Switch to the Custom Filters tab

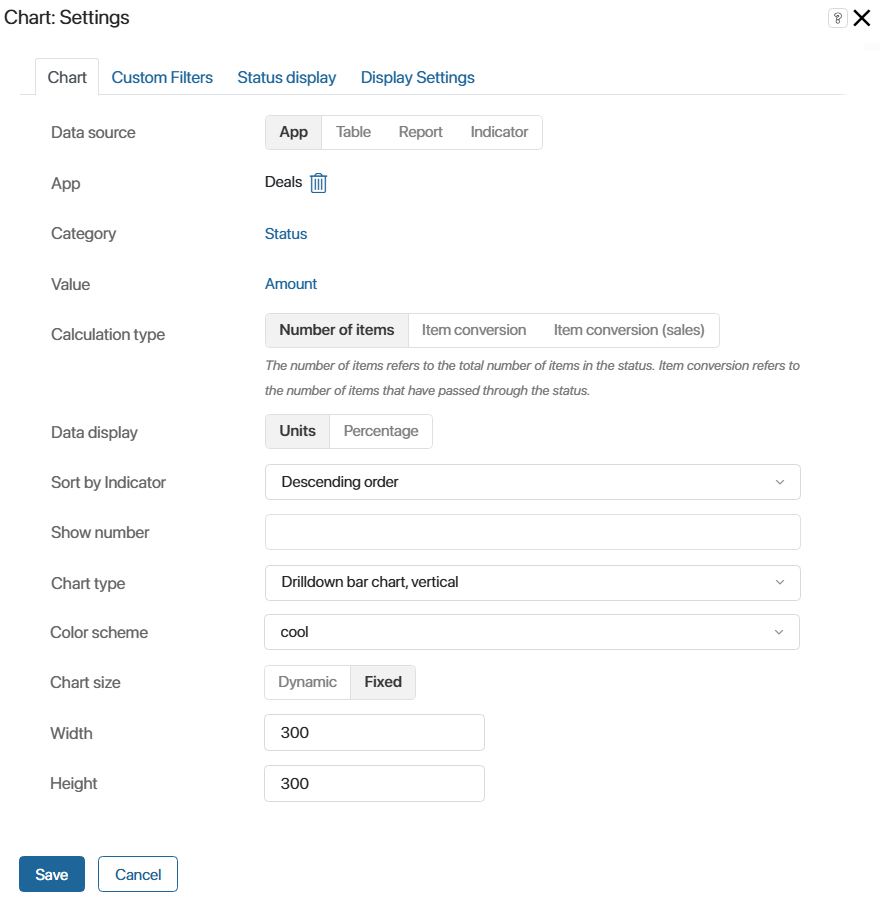(x=162, y=77)
